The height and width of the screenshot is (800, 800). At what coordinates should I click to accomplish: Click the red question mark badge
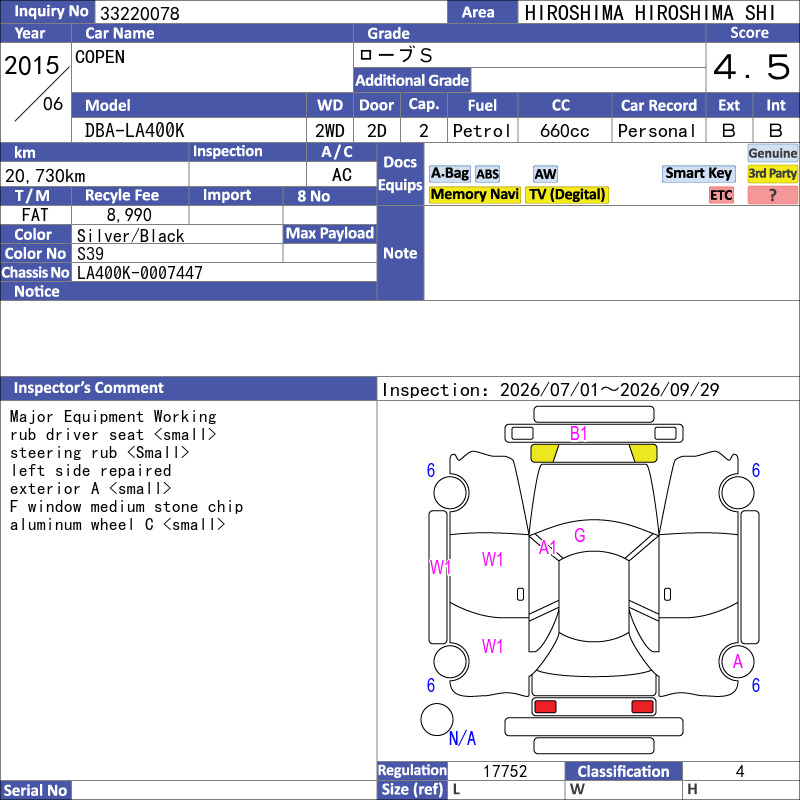click(772, 195)
